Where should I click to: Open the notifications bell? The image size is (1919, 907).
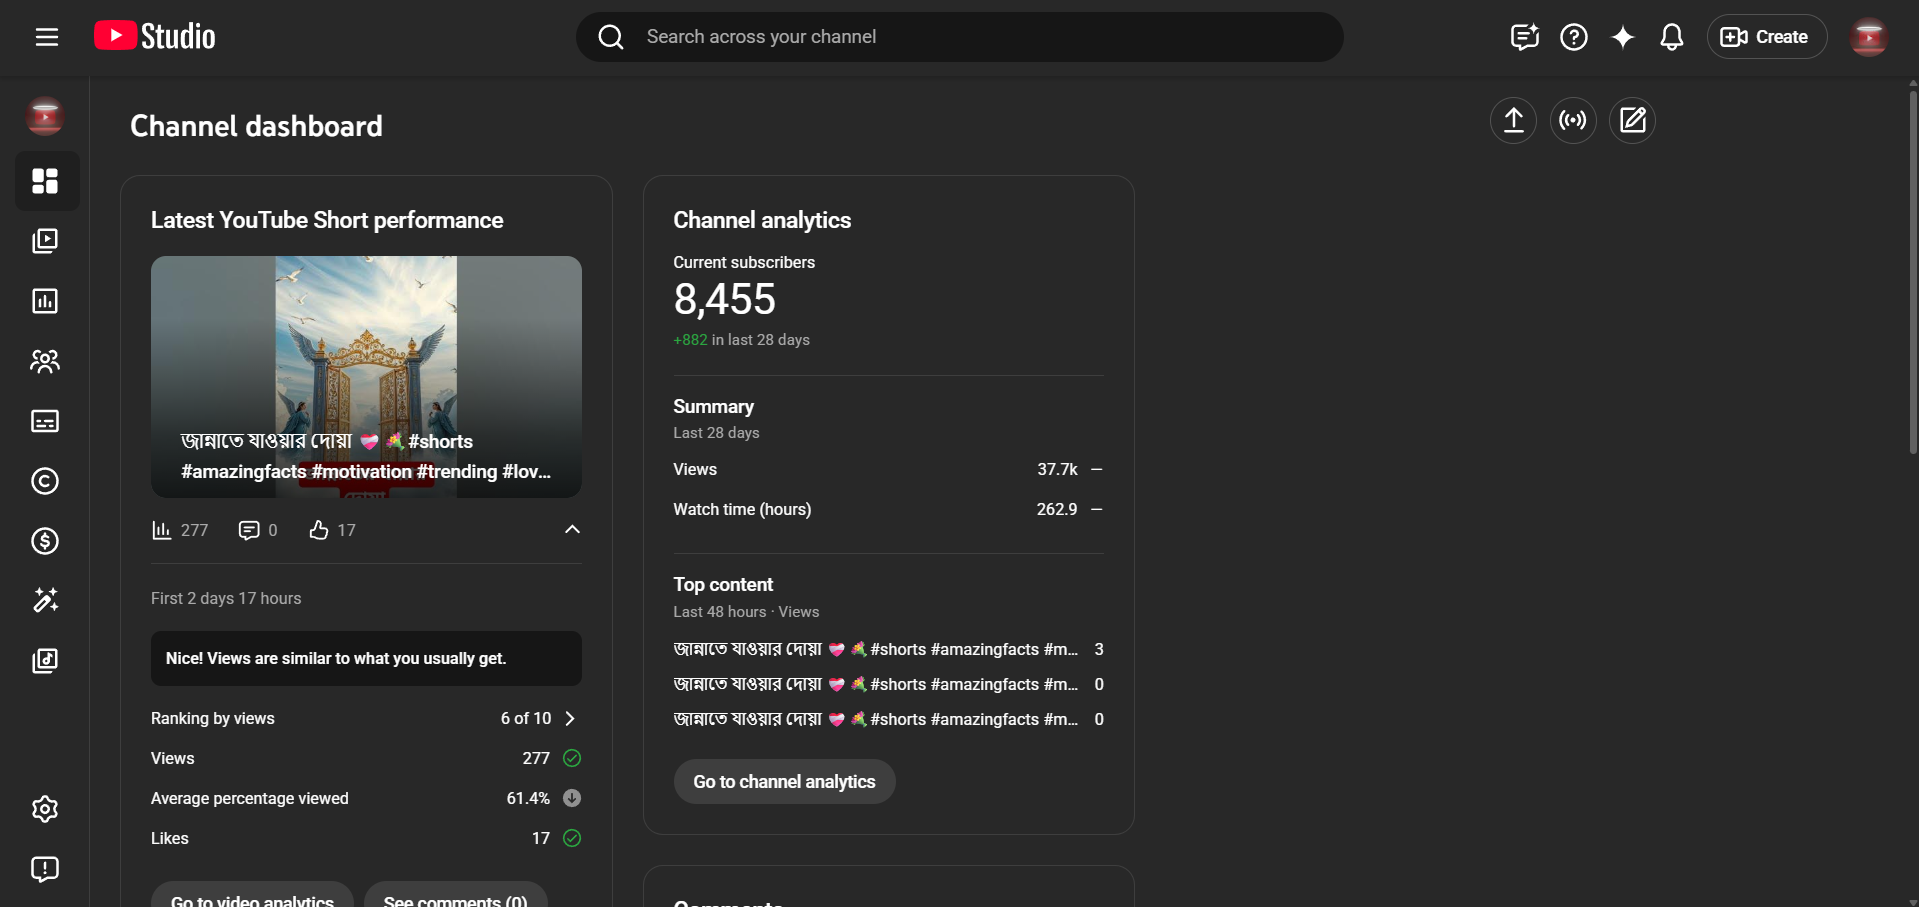[x=1671, y=37]
